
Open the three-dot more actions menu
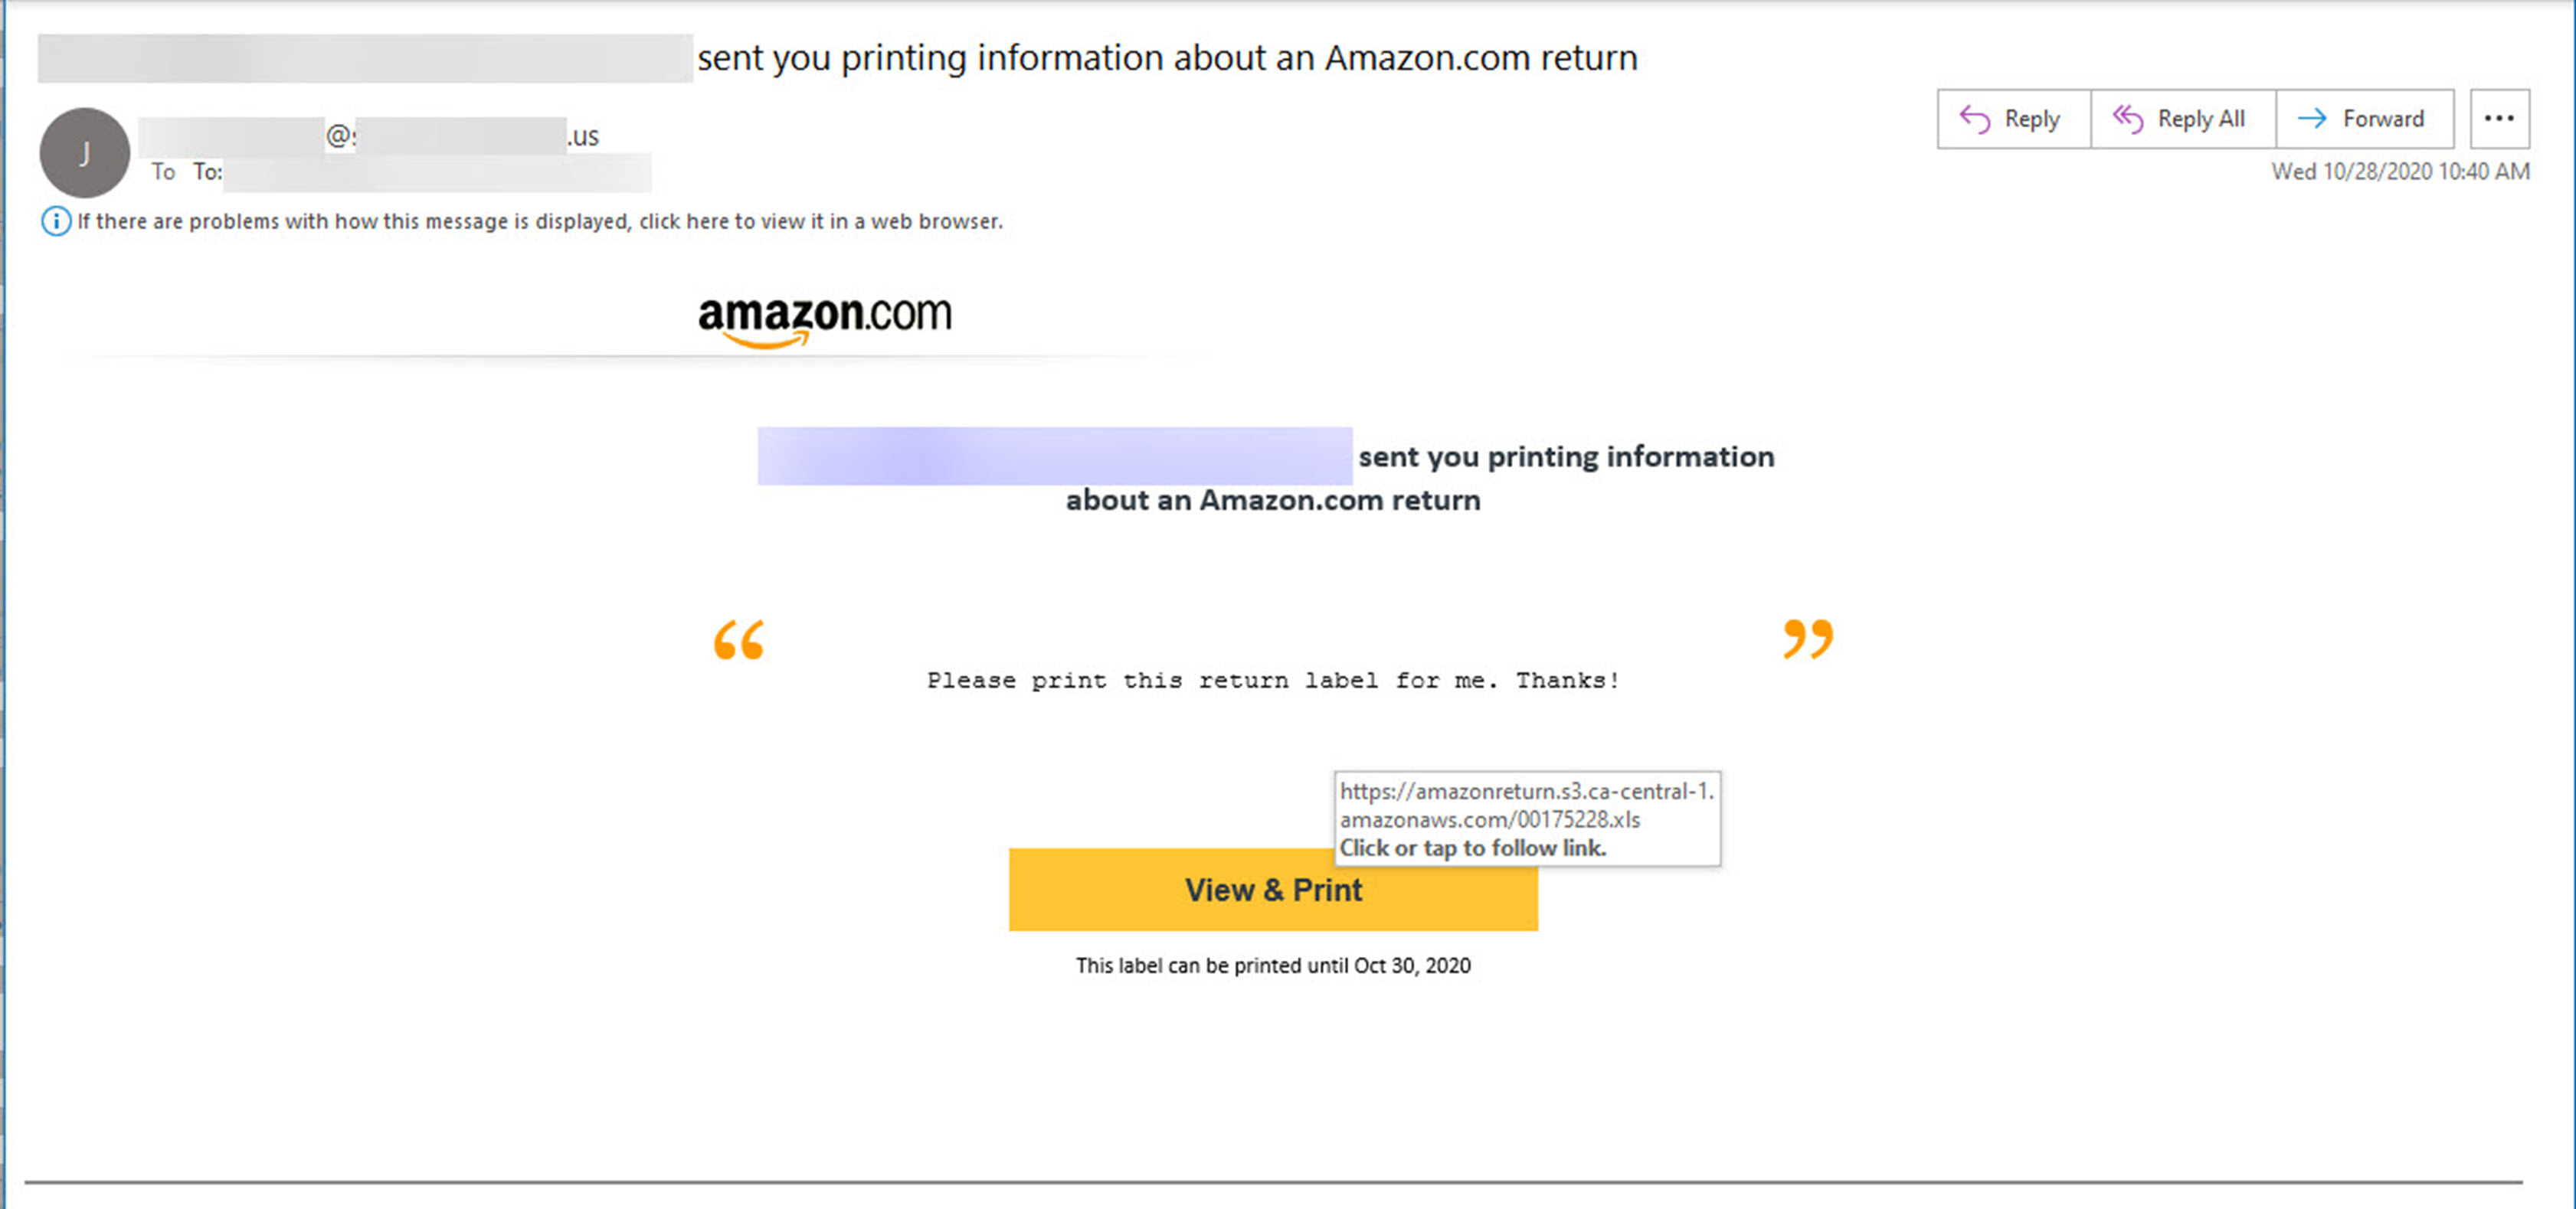[2499, 119]
